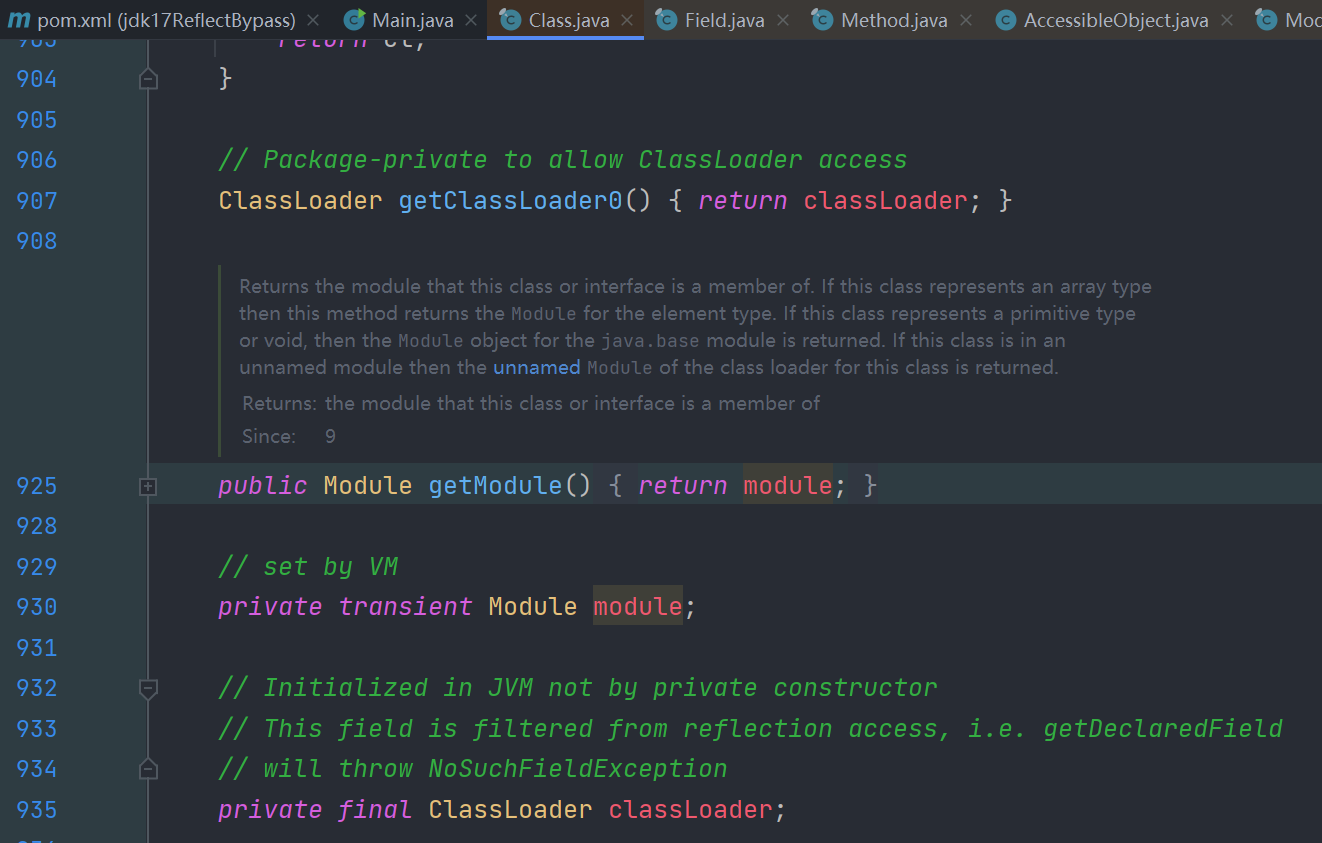Screen dimensions: 1322x843
Task: Click line number 907 in the gutter
Action: (37, 201)
